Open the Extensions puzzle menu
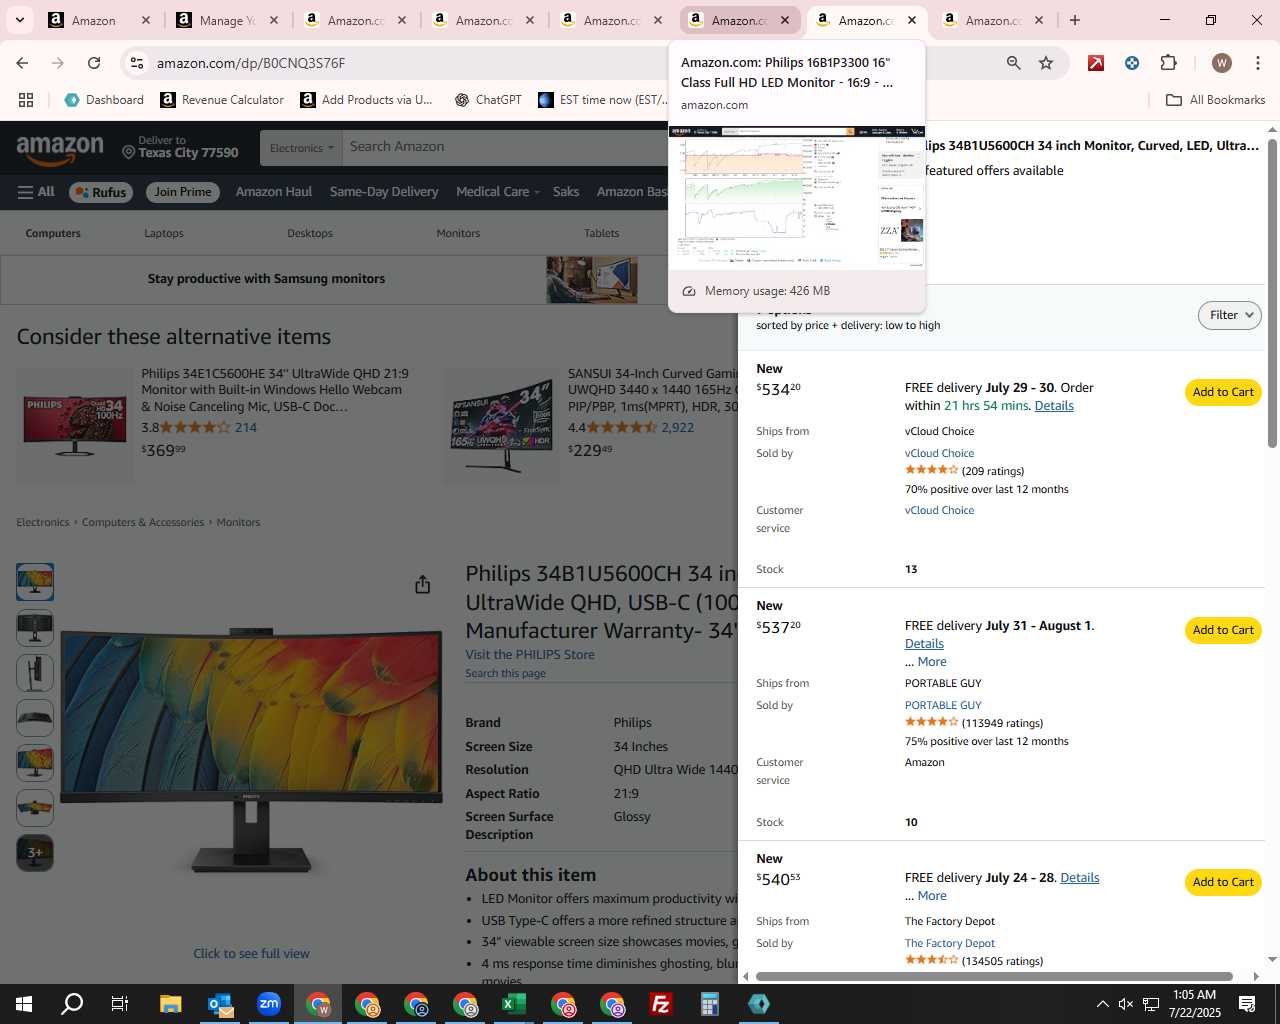Screen dimensions: 1280x1024 point(1168,63)
